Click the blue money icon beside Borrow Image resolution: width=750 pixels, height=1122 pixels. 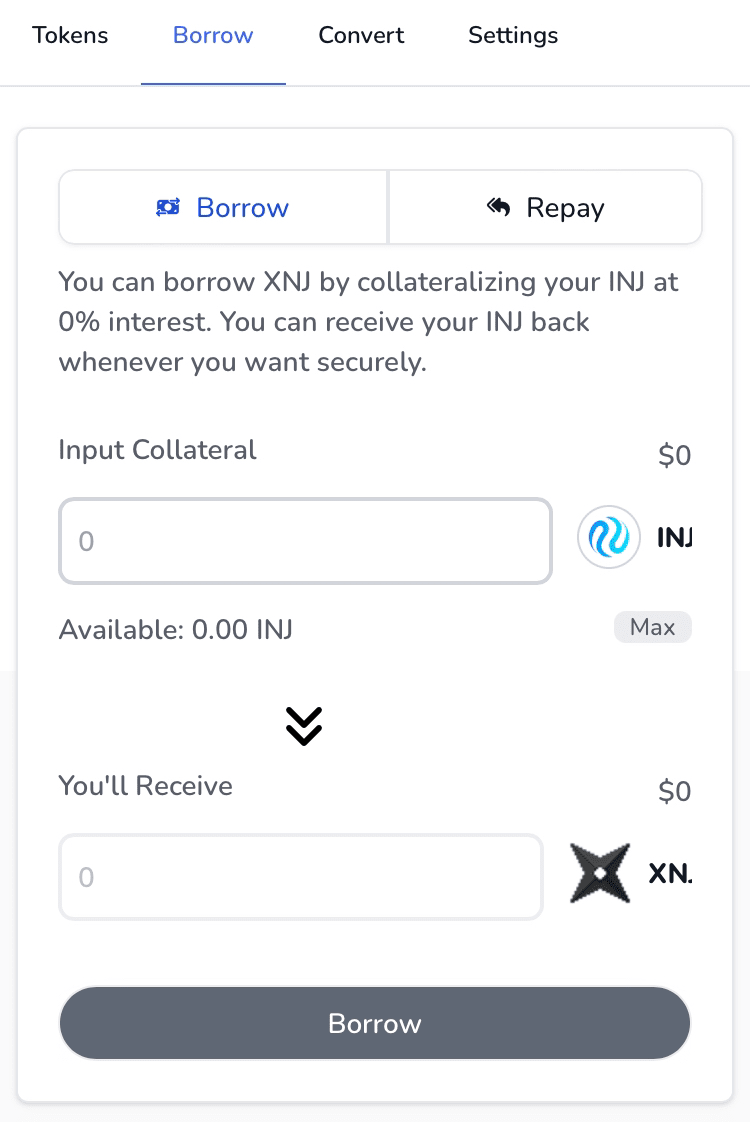[x=168, y=208]
